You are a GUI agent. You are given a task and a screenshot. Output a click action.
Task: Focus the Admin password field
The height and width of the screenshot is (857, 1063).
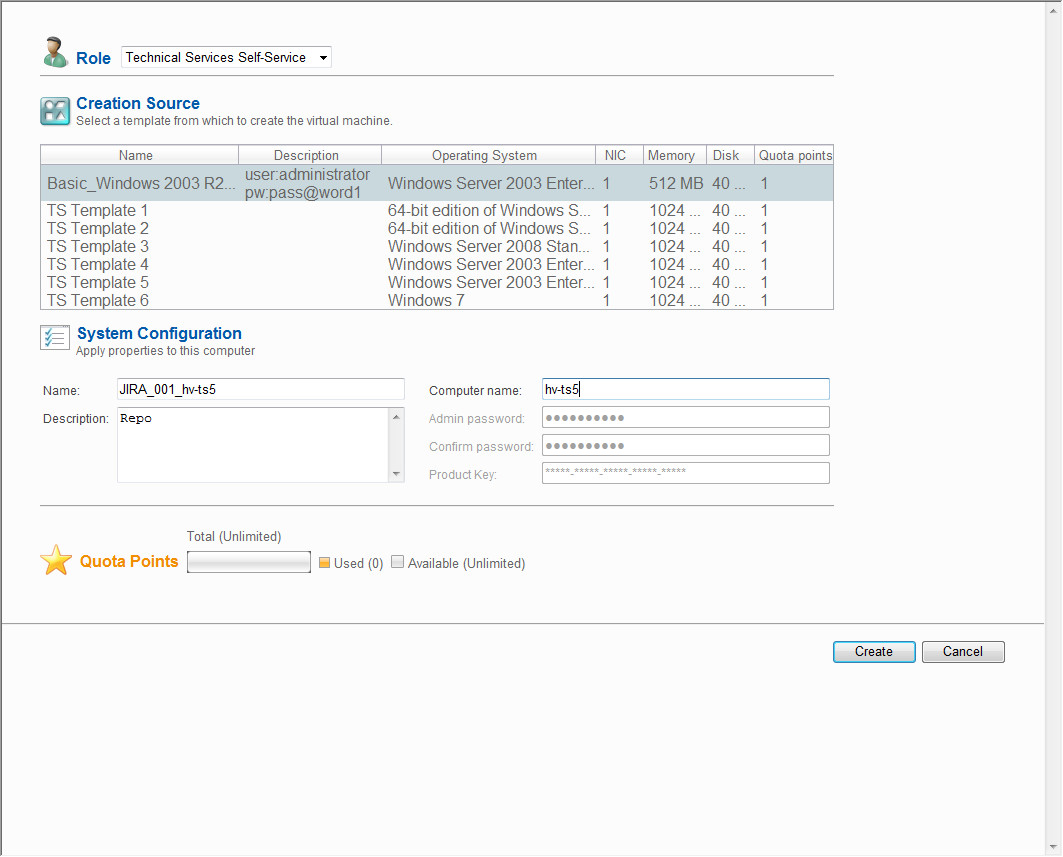coord(685,417)
